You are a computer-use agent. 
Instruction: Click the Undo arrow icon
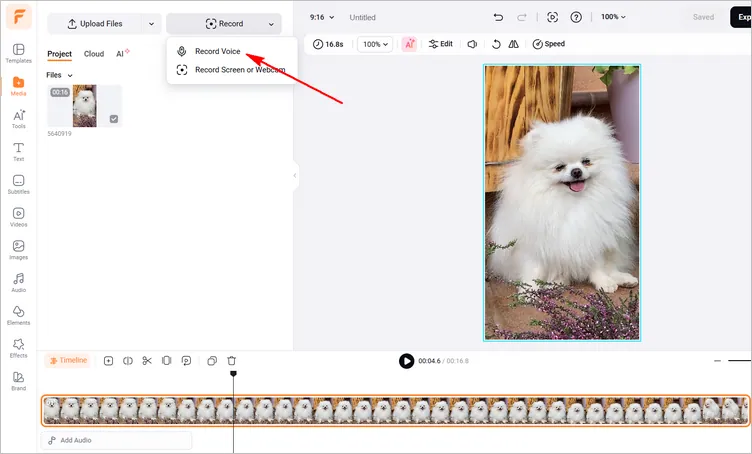point(498,17)
